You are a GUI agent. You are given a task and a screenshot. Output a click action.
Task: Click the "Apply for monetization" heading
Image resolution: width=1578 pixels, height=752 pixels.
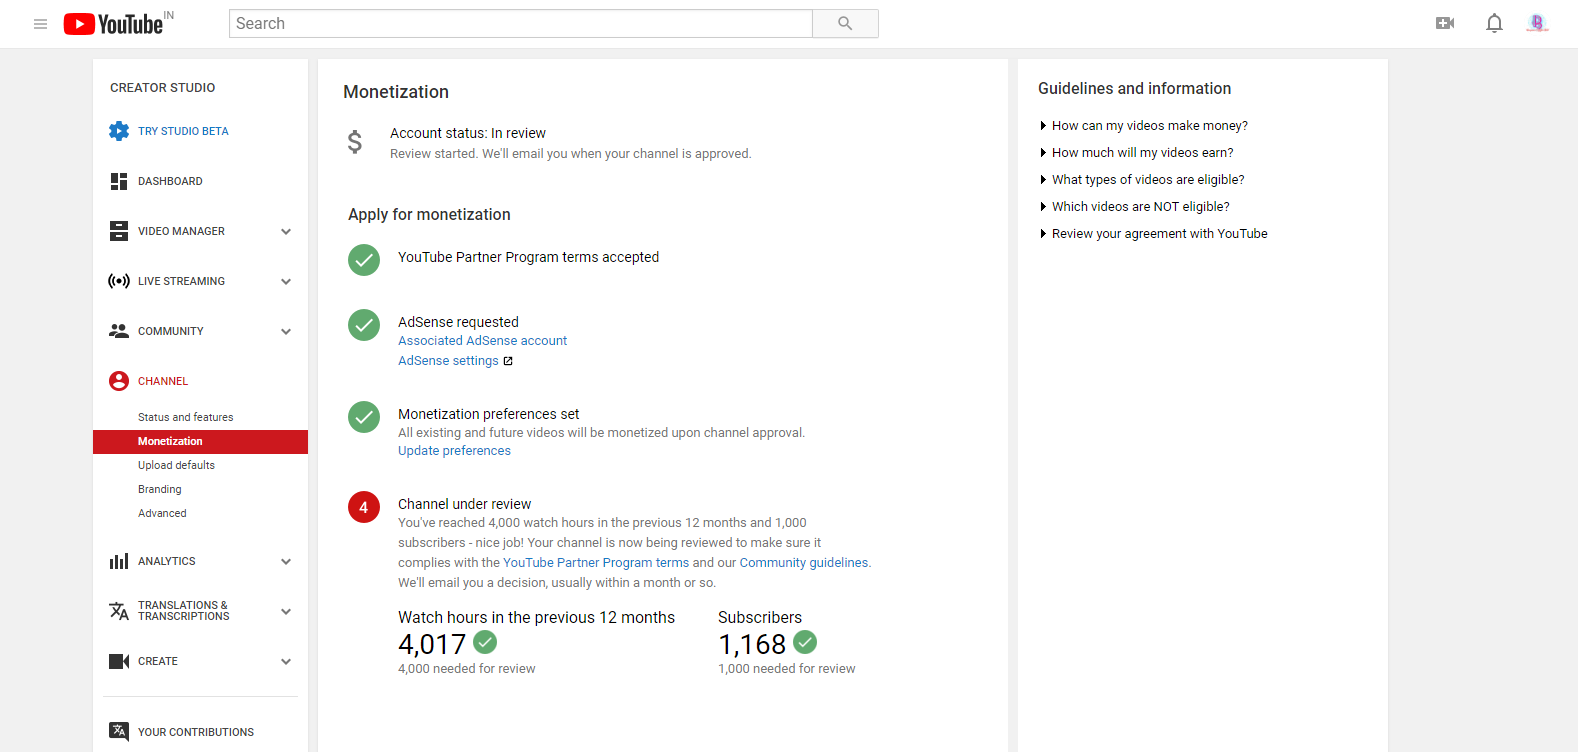pos(429,215)
